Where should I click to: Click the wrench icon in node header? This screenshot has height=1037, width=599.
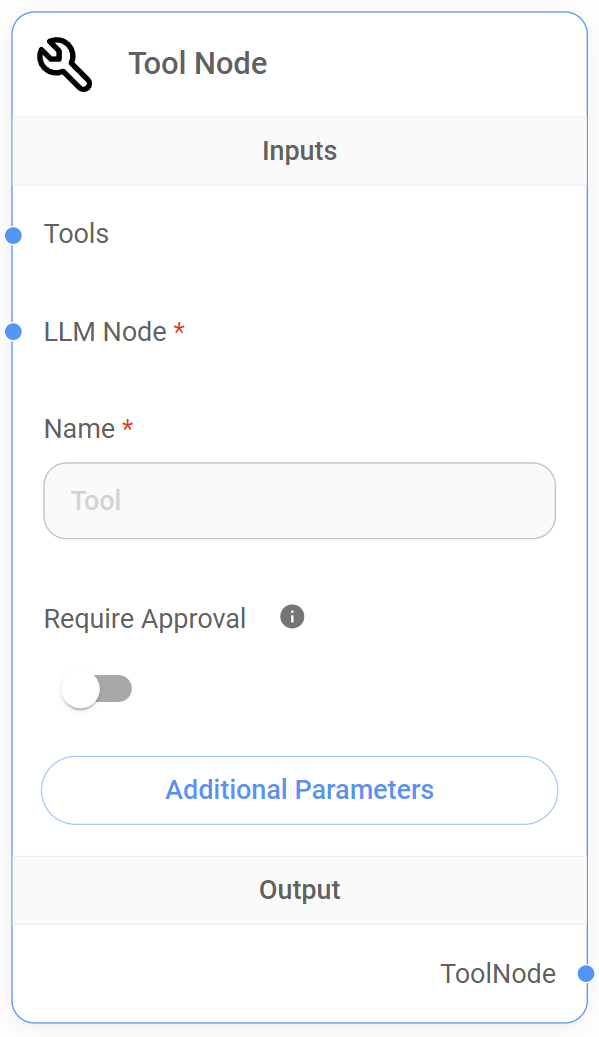tap(64, 63)
